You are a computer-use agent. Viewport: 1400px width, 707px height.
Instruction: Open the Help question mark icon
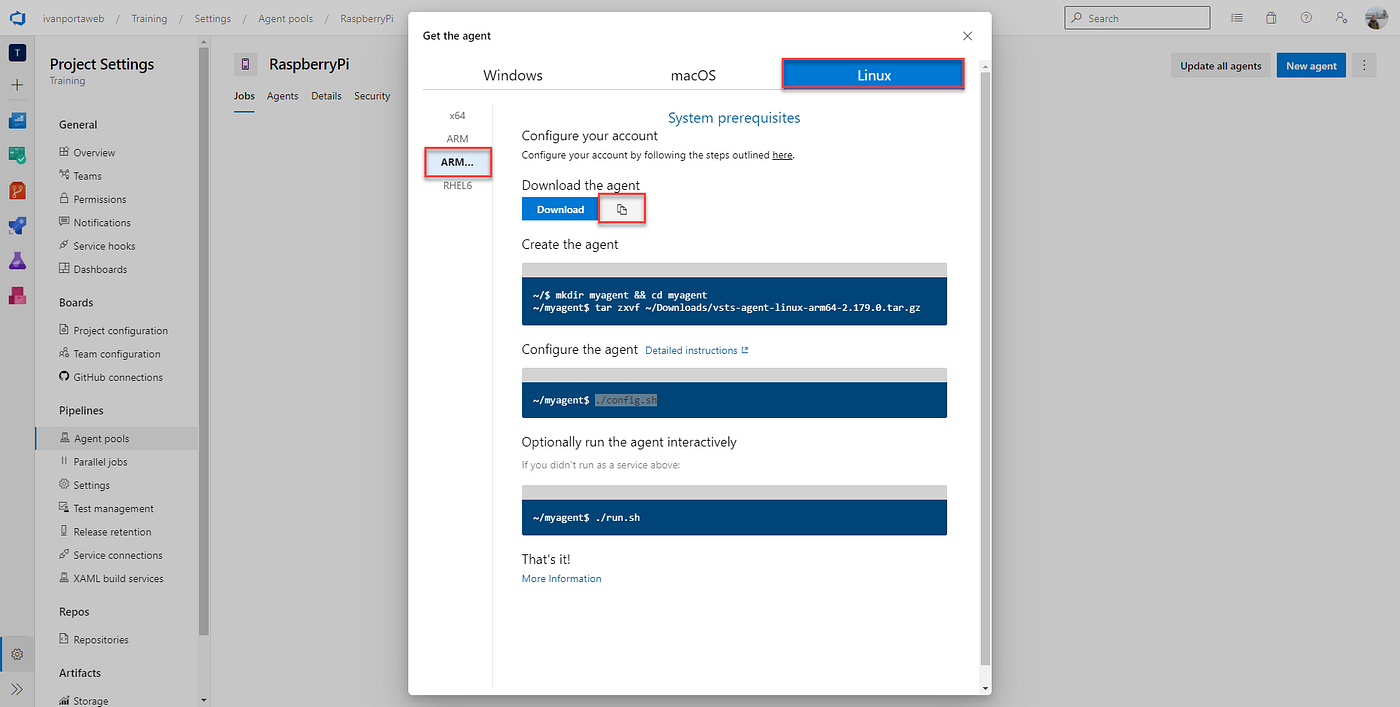pyautogui.click(x=1306, y=17)
